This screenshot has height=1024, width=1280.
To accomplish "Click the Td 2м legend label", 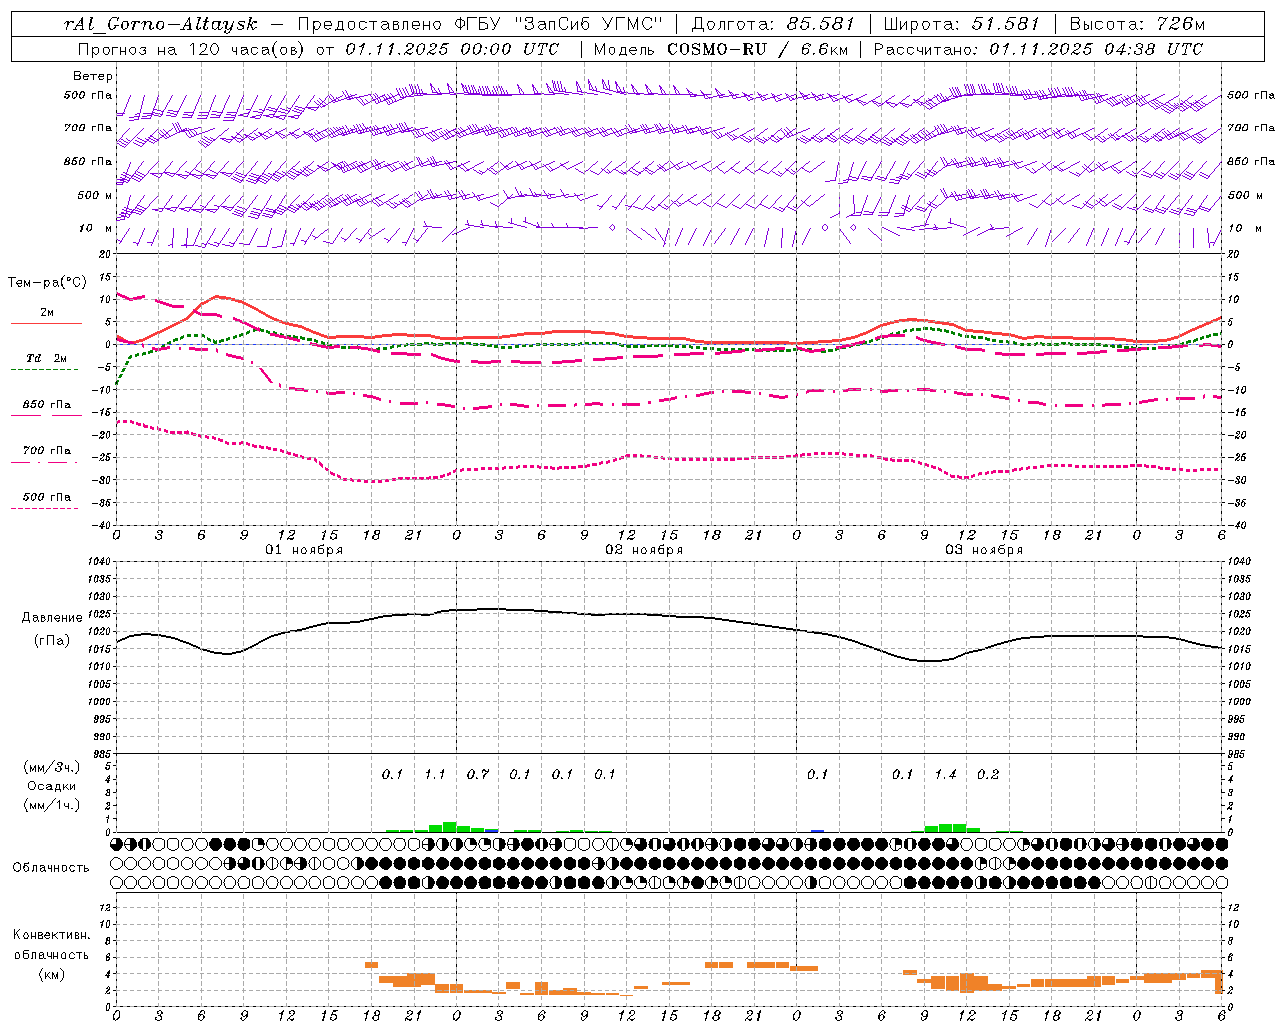I will click(47, 357).
